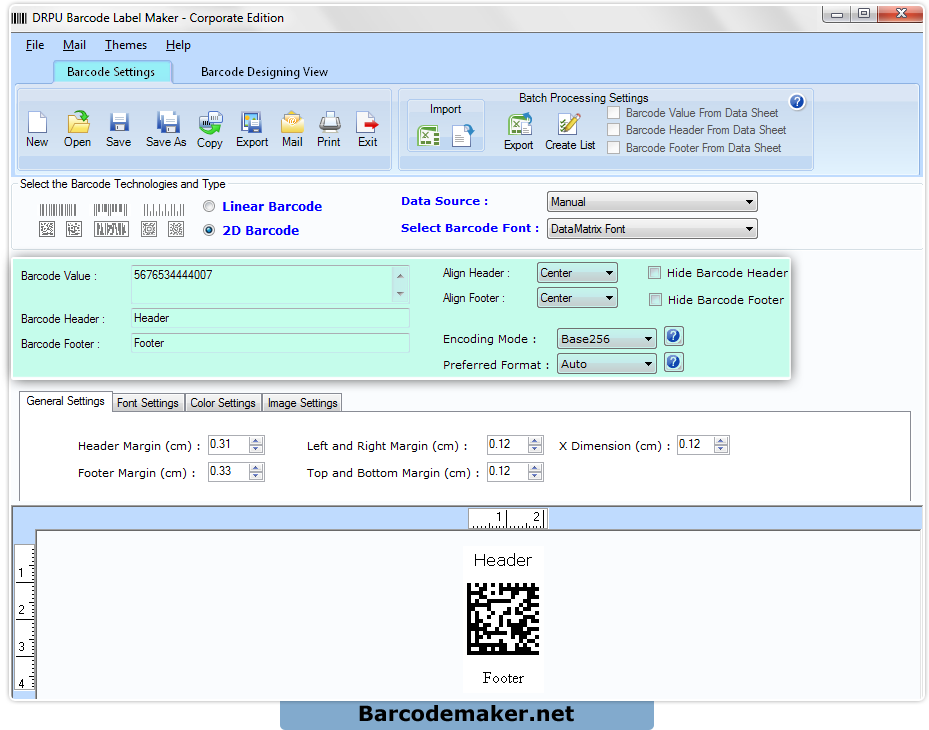Click the Exit toolbar icon
The width and height of the screenshot is (929, 730).
point(368,123)
